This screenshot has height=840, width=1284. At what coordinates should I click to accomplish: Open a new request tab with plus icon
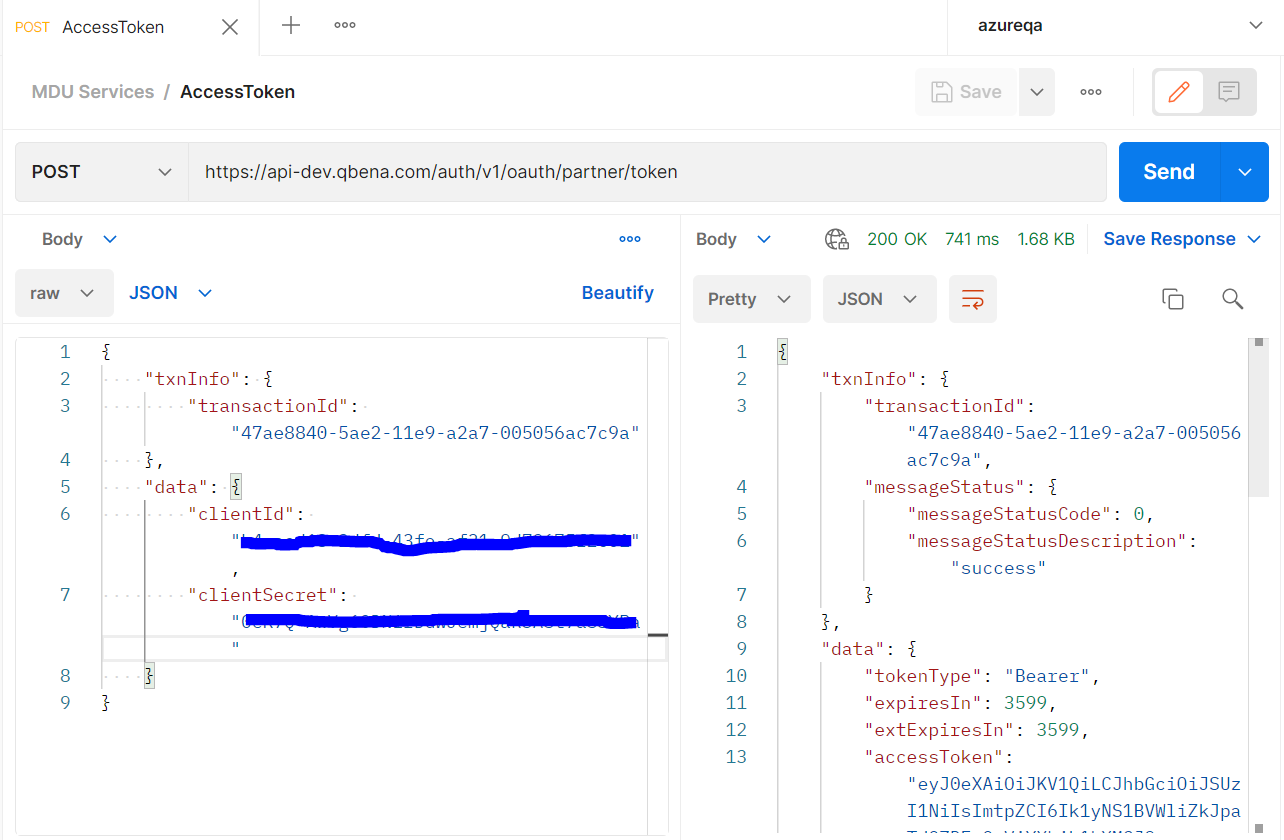[291, 26]
